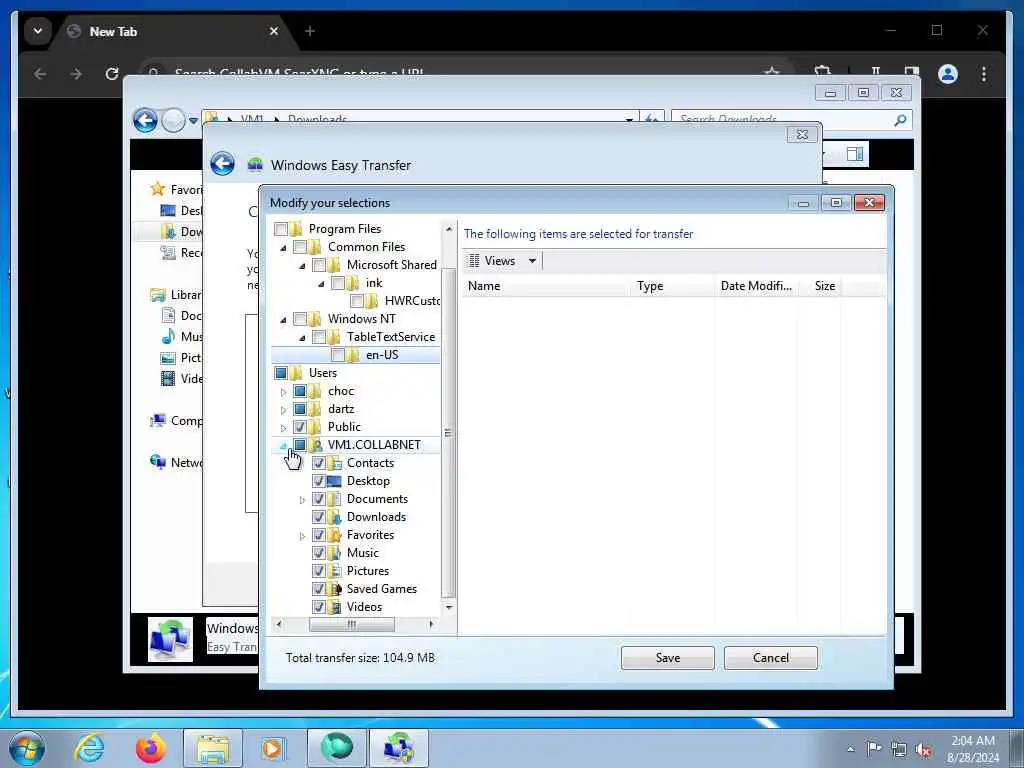Screen dimensions: 1024x768
Task: Click the tree scrollbar down arrow
Action: [x=449, y=607]
